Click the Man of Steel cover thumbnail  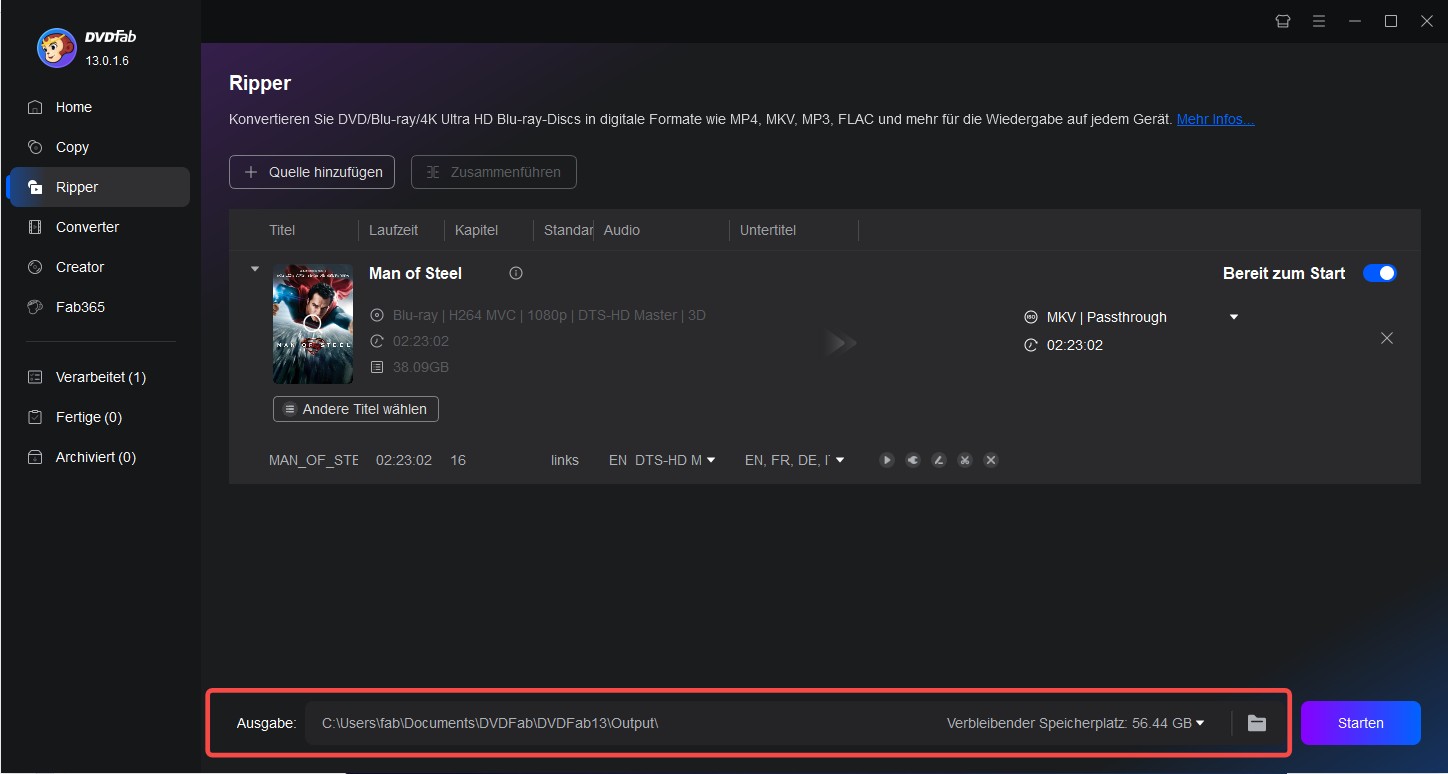(313, 324)
